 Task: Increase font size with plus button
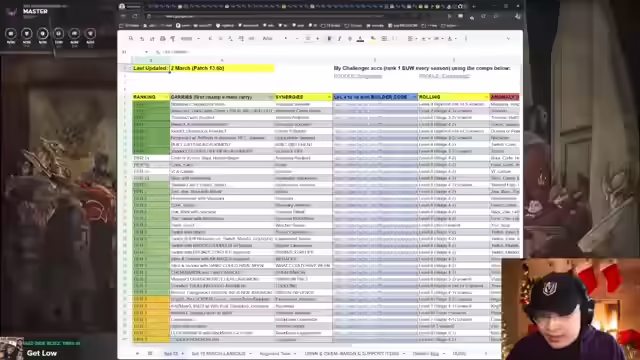click(318, 39)
